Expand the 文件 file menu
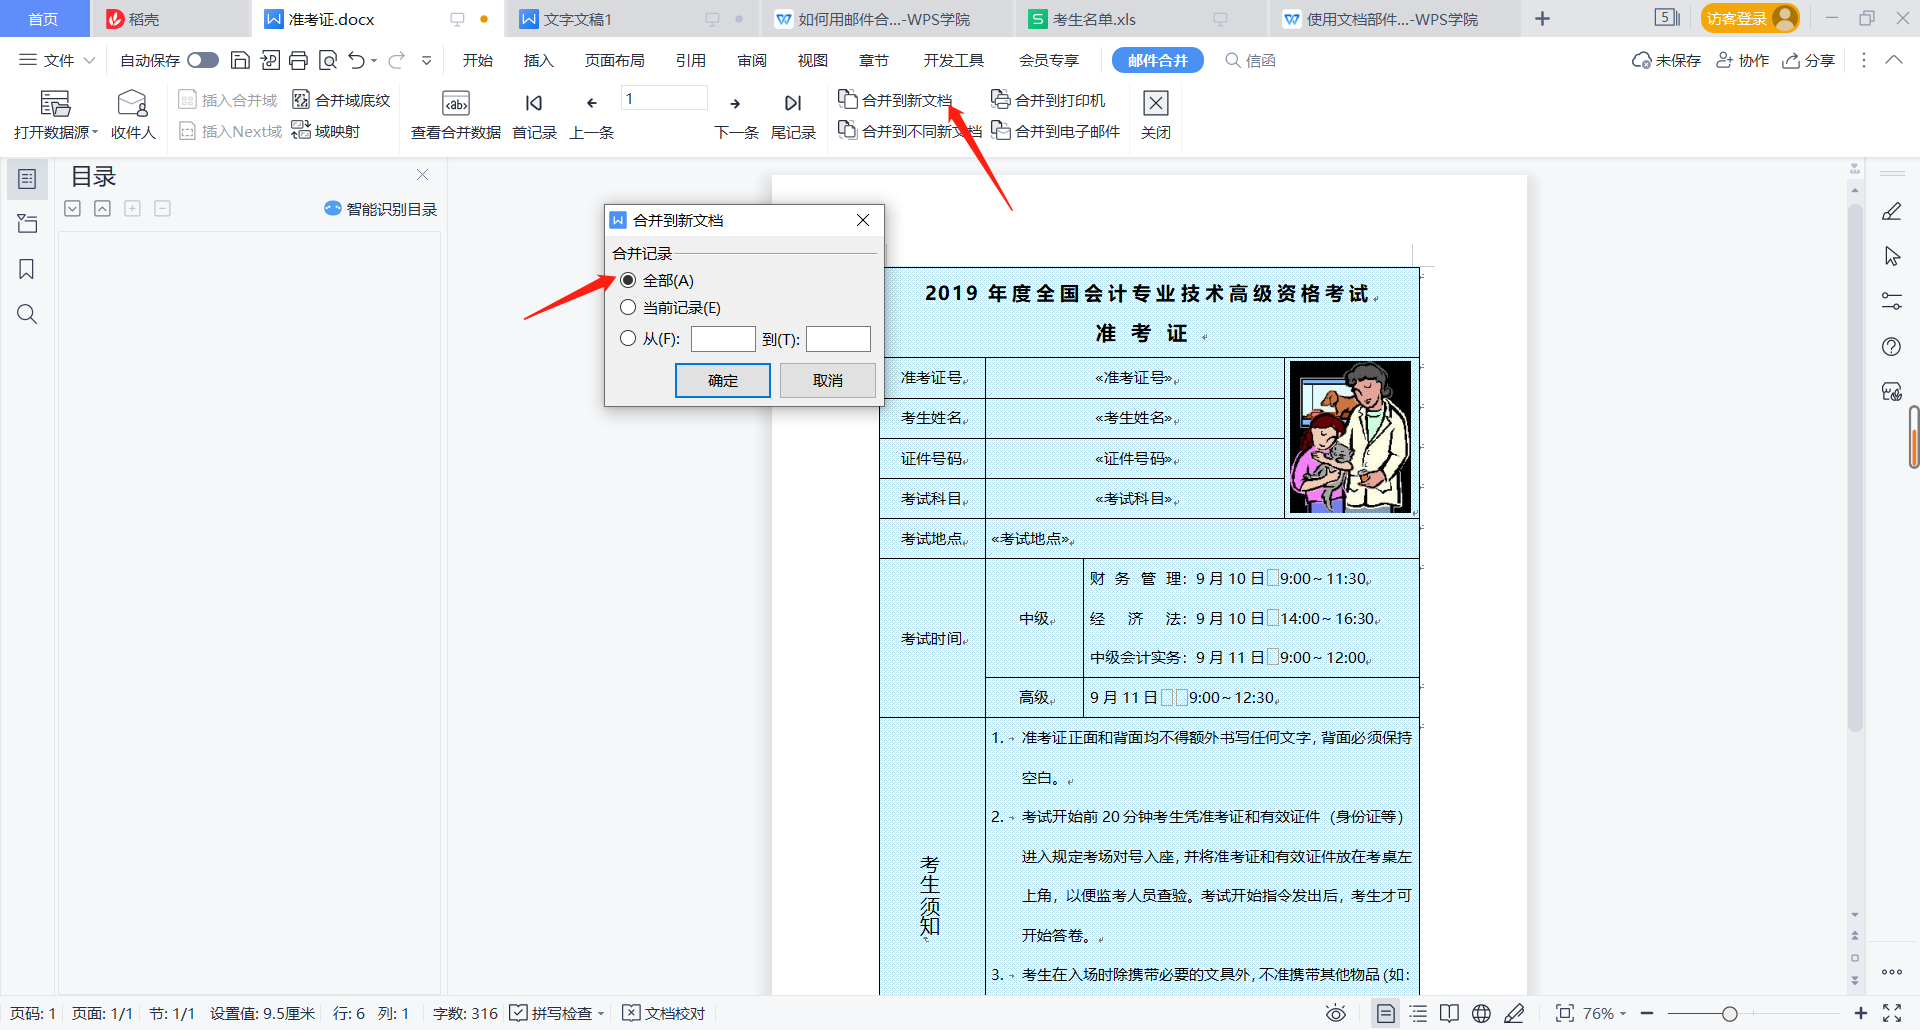This screenshot has width=1920, height=1030. coord(56,60)
